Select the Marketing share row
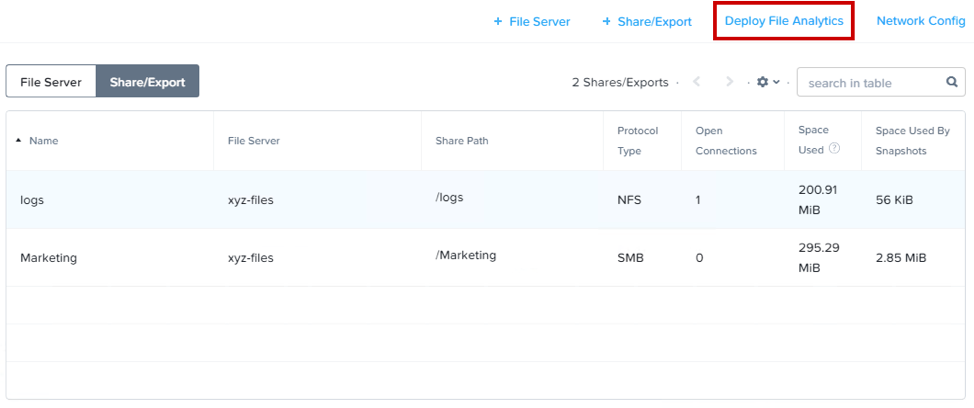974x408 pixels. [486, 258]
